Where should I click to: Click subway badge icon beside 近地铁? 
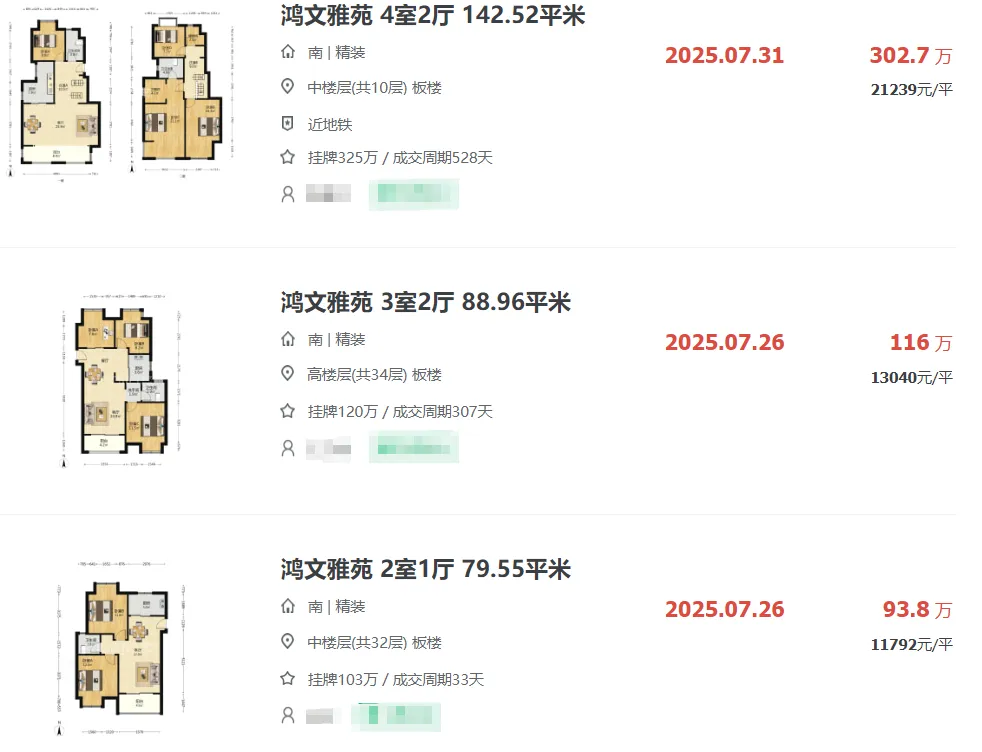coord(287,123)
